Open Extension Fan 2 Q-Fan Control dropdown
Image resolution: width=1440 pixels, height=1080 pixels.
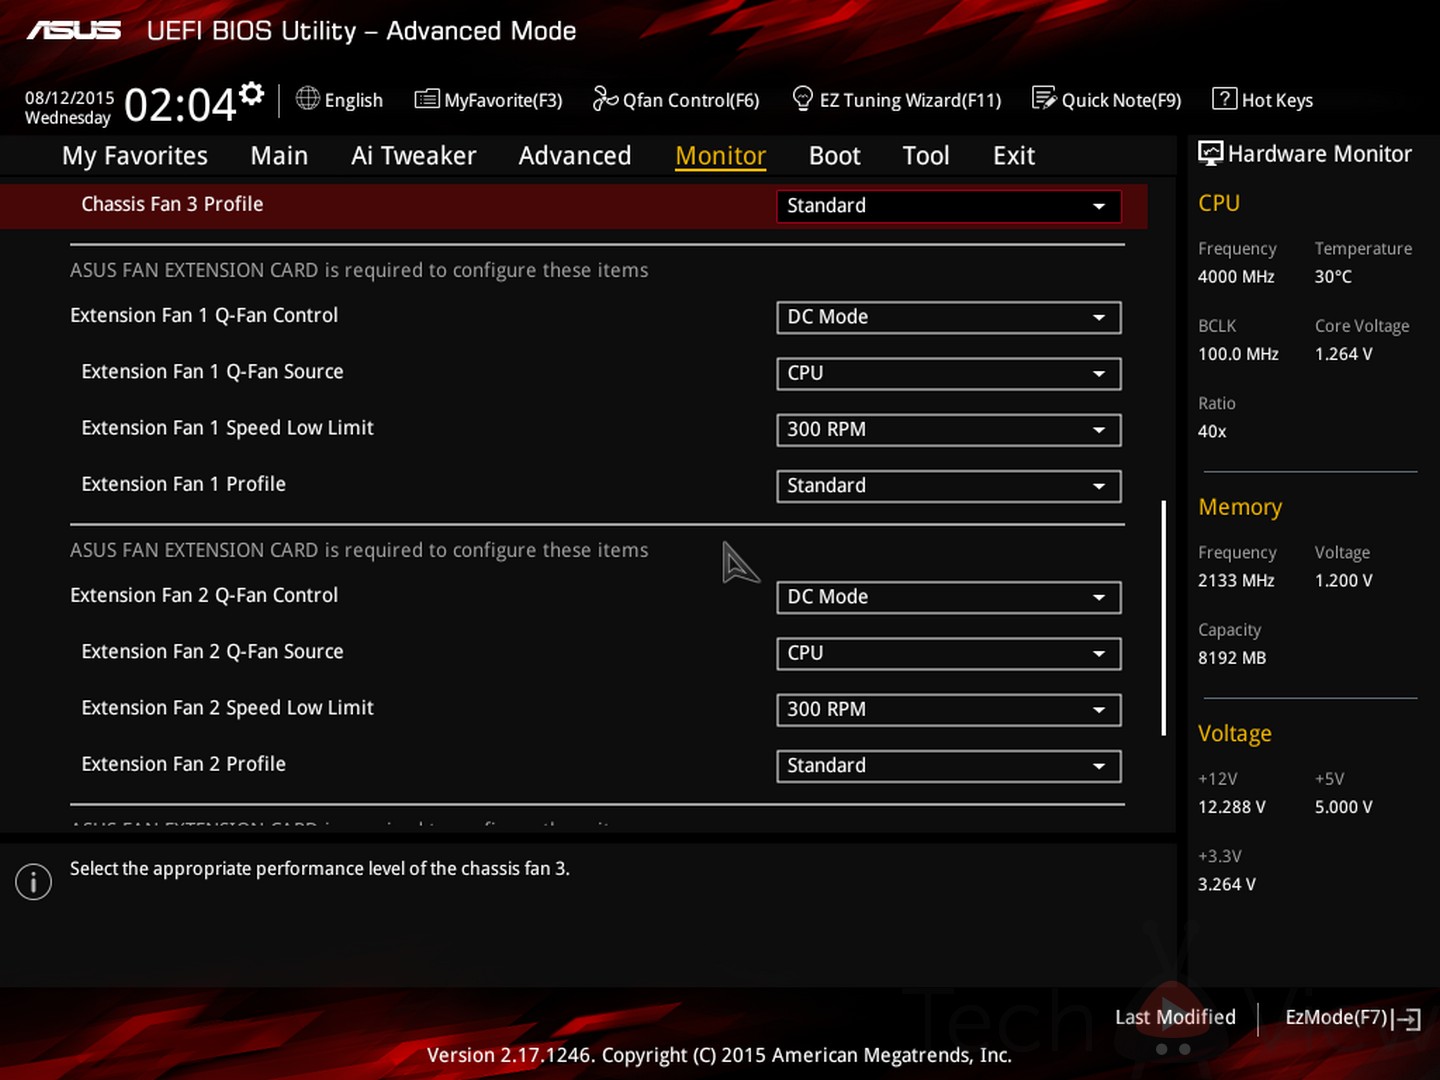(948, 598)
